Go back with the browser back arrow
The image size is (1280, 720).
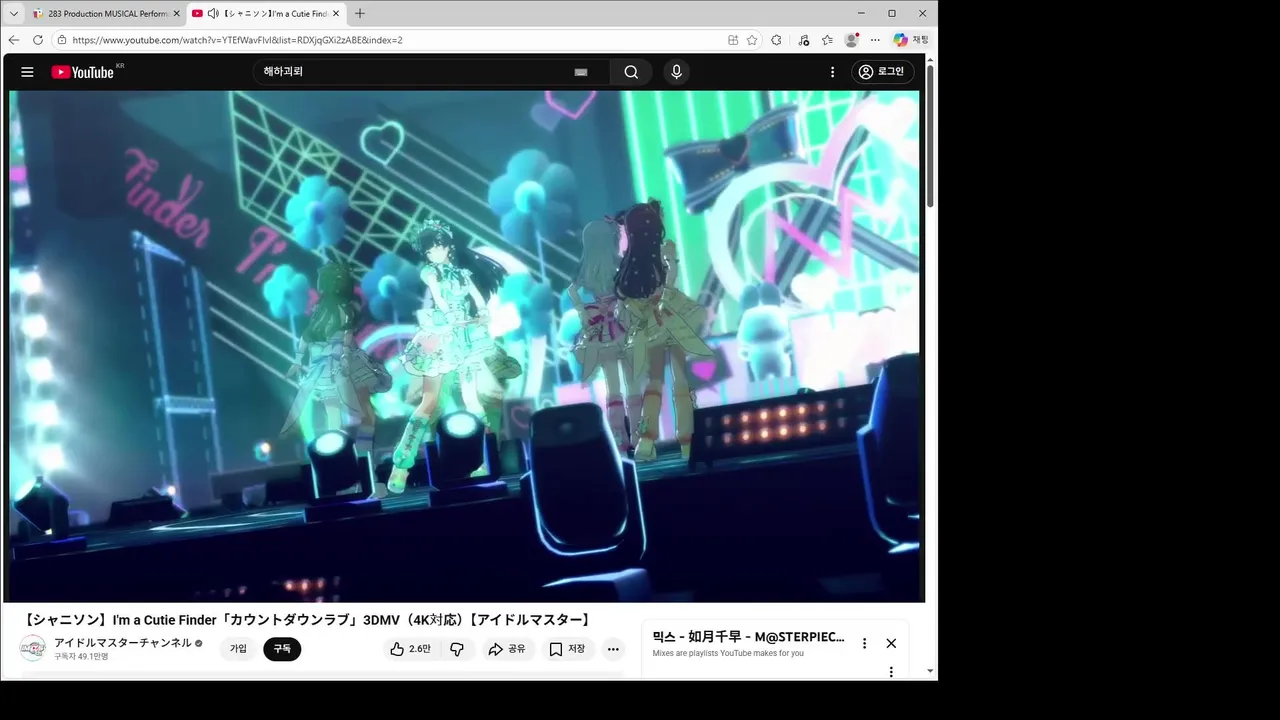coord(14,40)
